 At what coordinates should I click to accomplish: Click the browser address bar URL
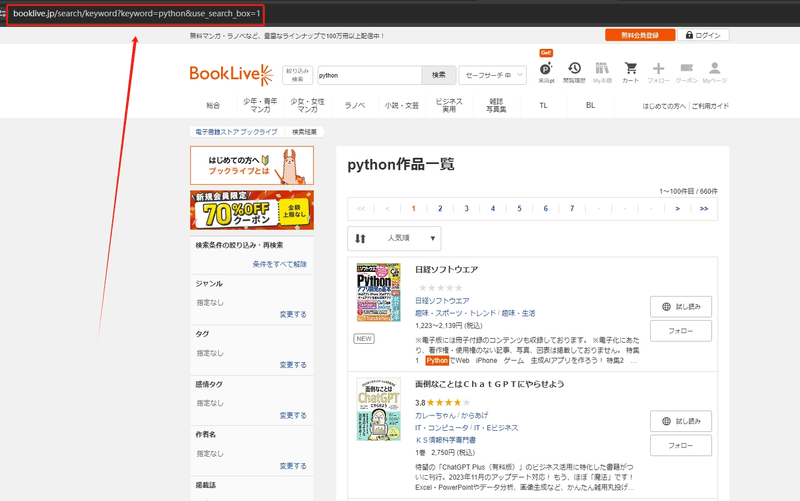(136, 13)
